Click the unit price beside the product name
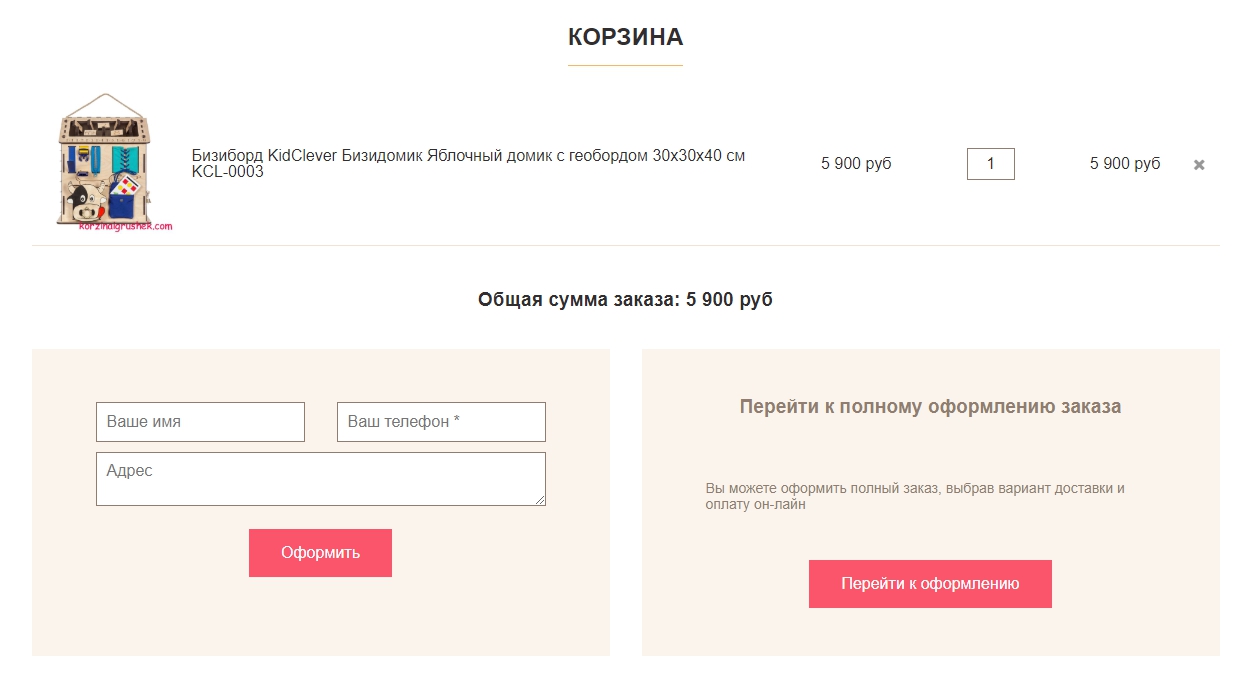This screenshot has height=683, width=1250. click(x=856, y=163)
